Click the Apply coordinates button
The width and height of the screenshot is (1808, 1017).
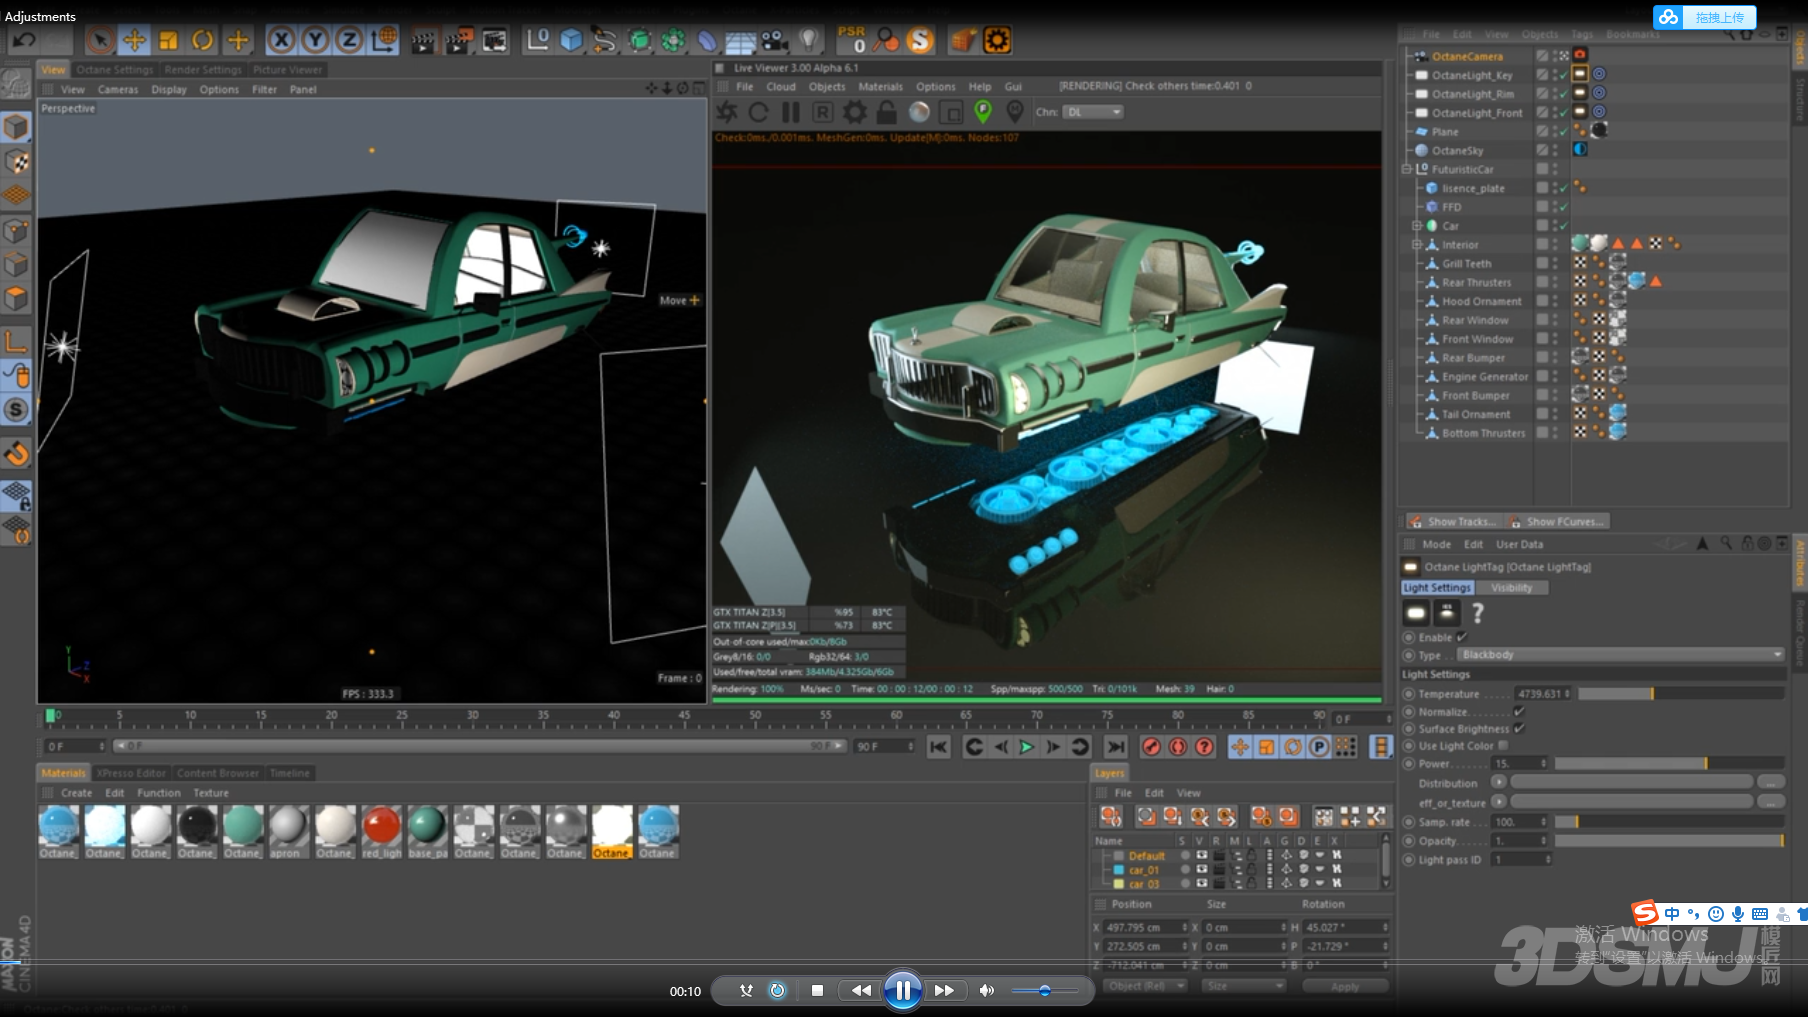tap(1345, 986)
